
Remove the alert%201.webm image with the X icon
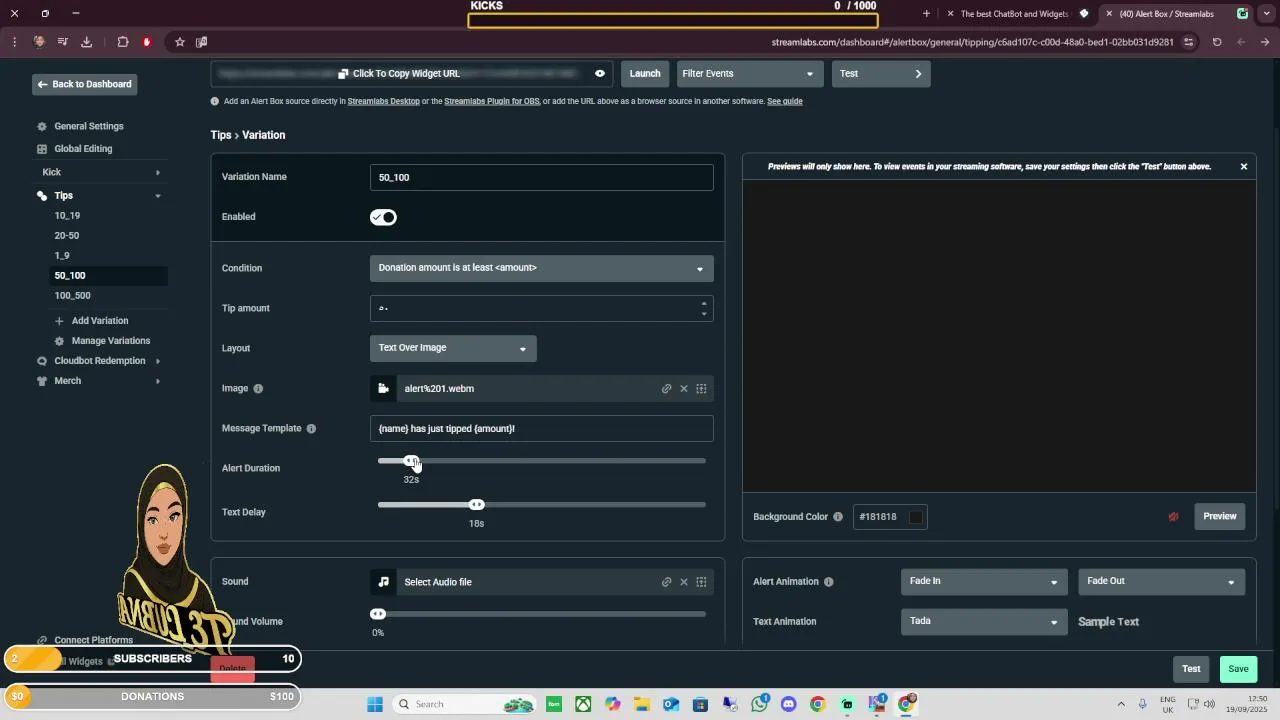pos(684,389)
